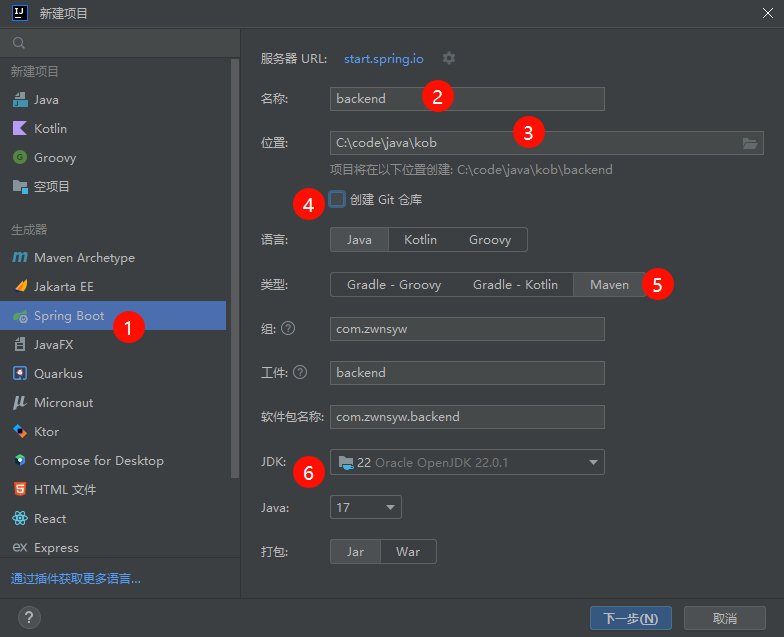
Task: Enable the 创建 Git 仓库 checkbox
Action: (x=337, y=199)
